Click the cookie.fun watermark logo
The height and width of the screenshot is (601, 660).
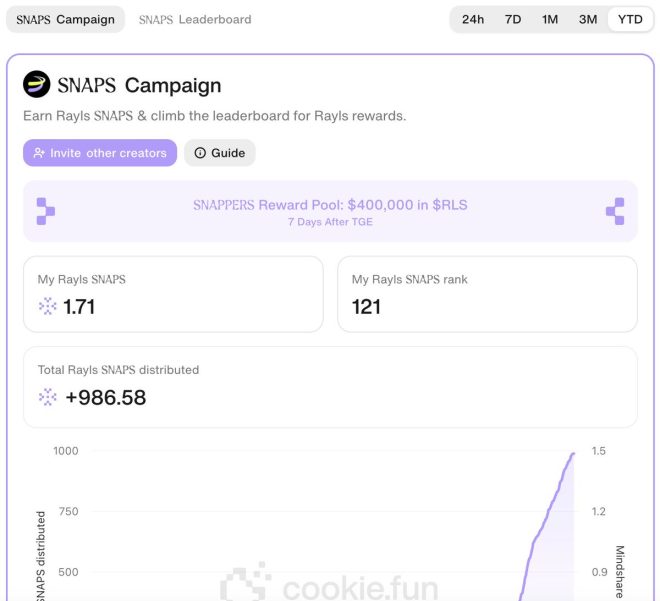pyautogui.click(x=245, y=586)
